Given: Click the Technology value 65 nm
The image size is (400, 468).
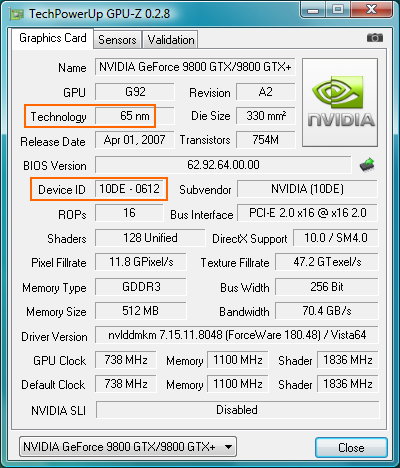Looking at the screenshot, I should [x=135, y=116].
